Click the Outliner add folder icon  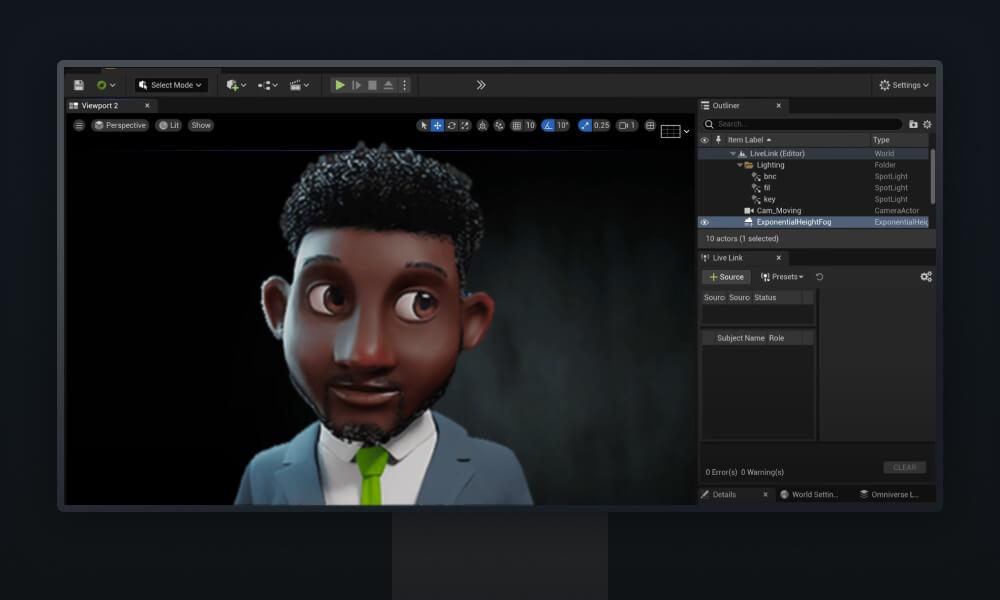[x=913, y=124]
